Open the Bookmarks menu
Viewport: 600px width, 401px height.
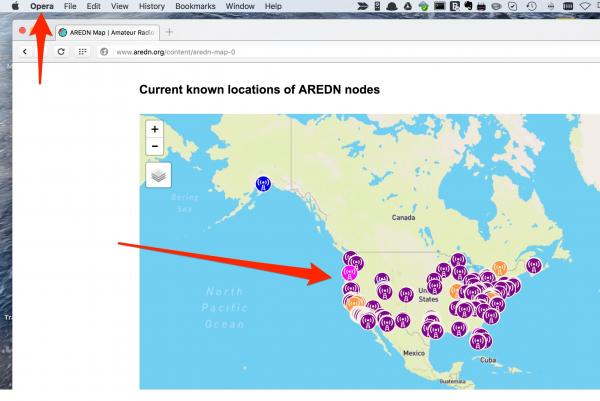tap(195, 6)
